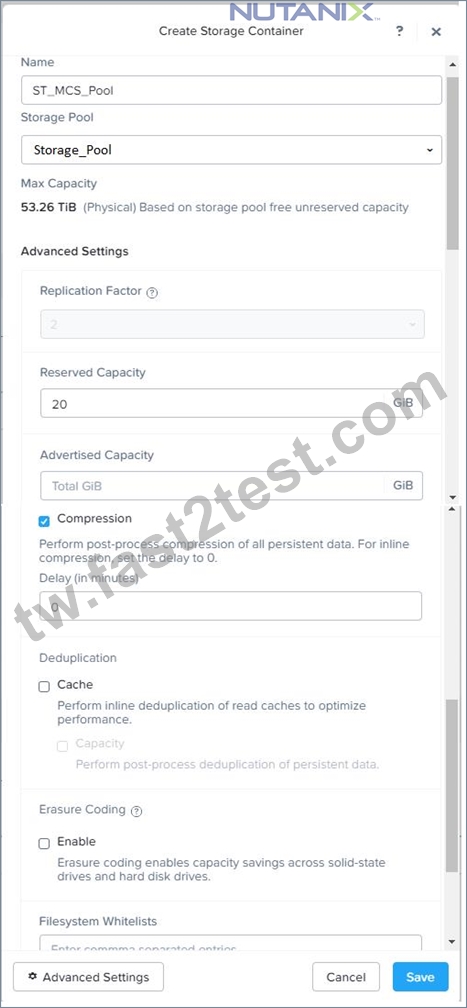467x1008 pixels.
Task: Click the Cancel button
Action: click(346, 976)
